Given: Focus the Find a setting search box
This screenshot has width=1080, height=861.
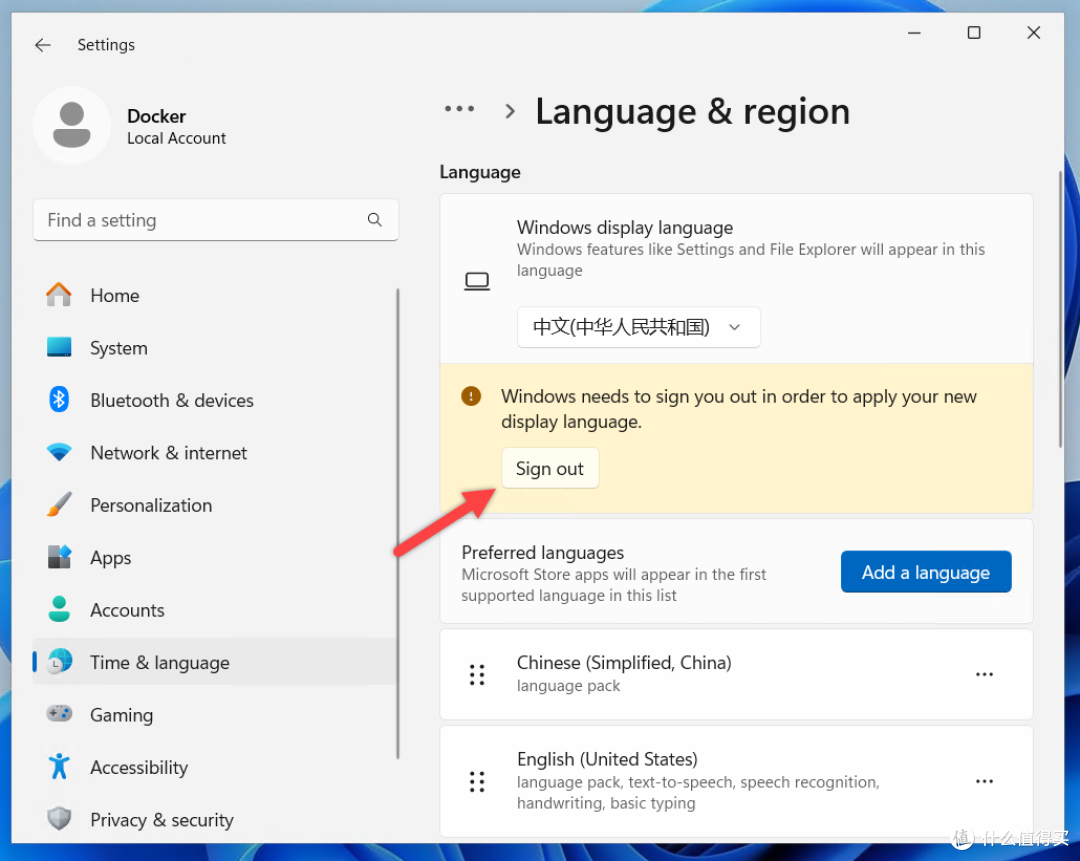Looking at the screenshot, I should click(215, 220).
